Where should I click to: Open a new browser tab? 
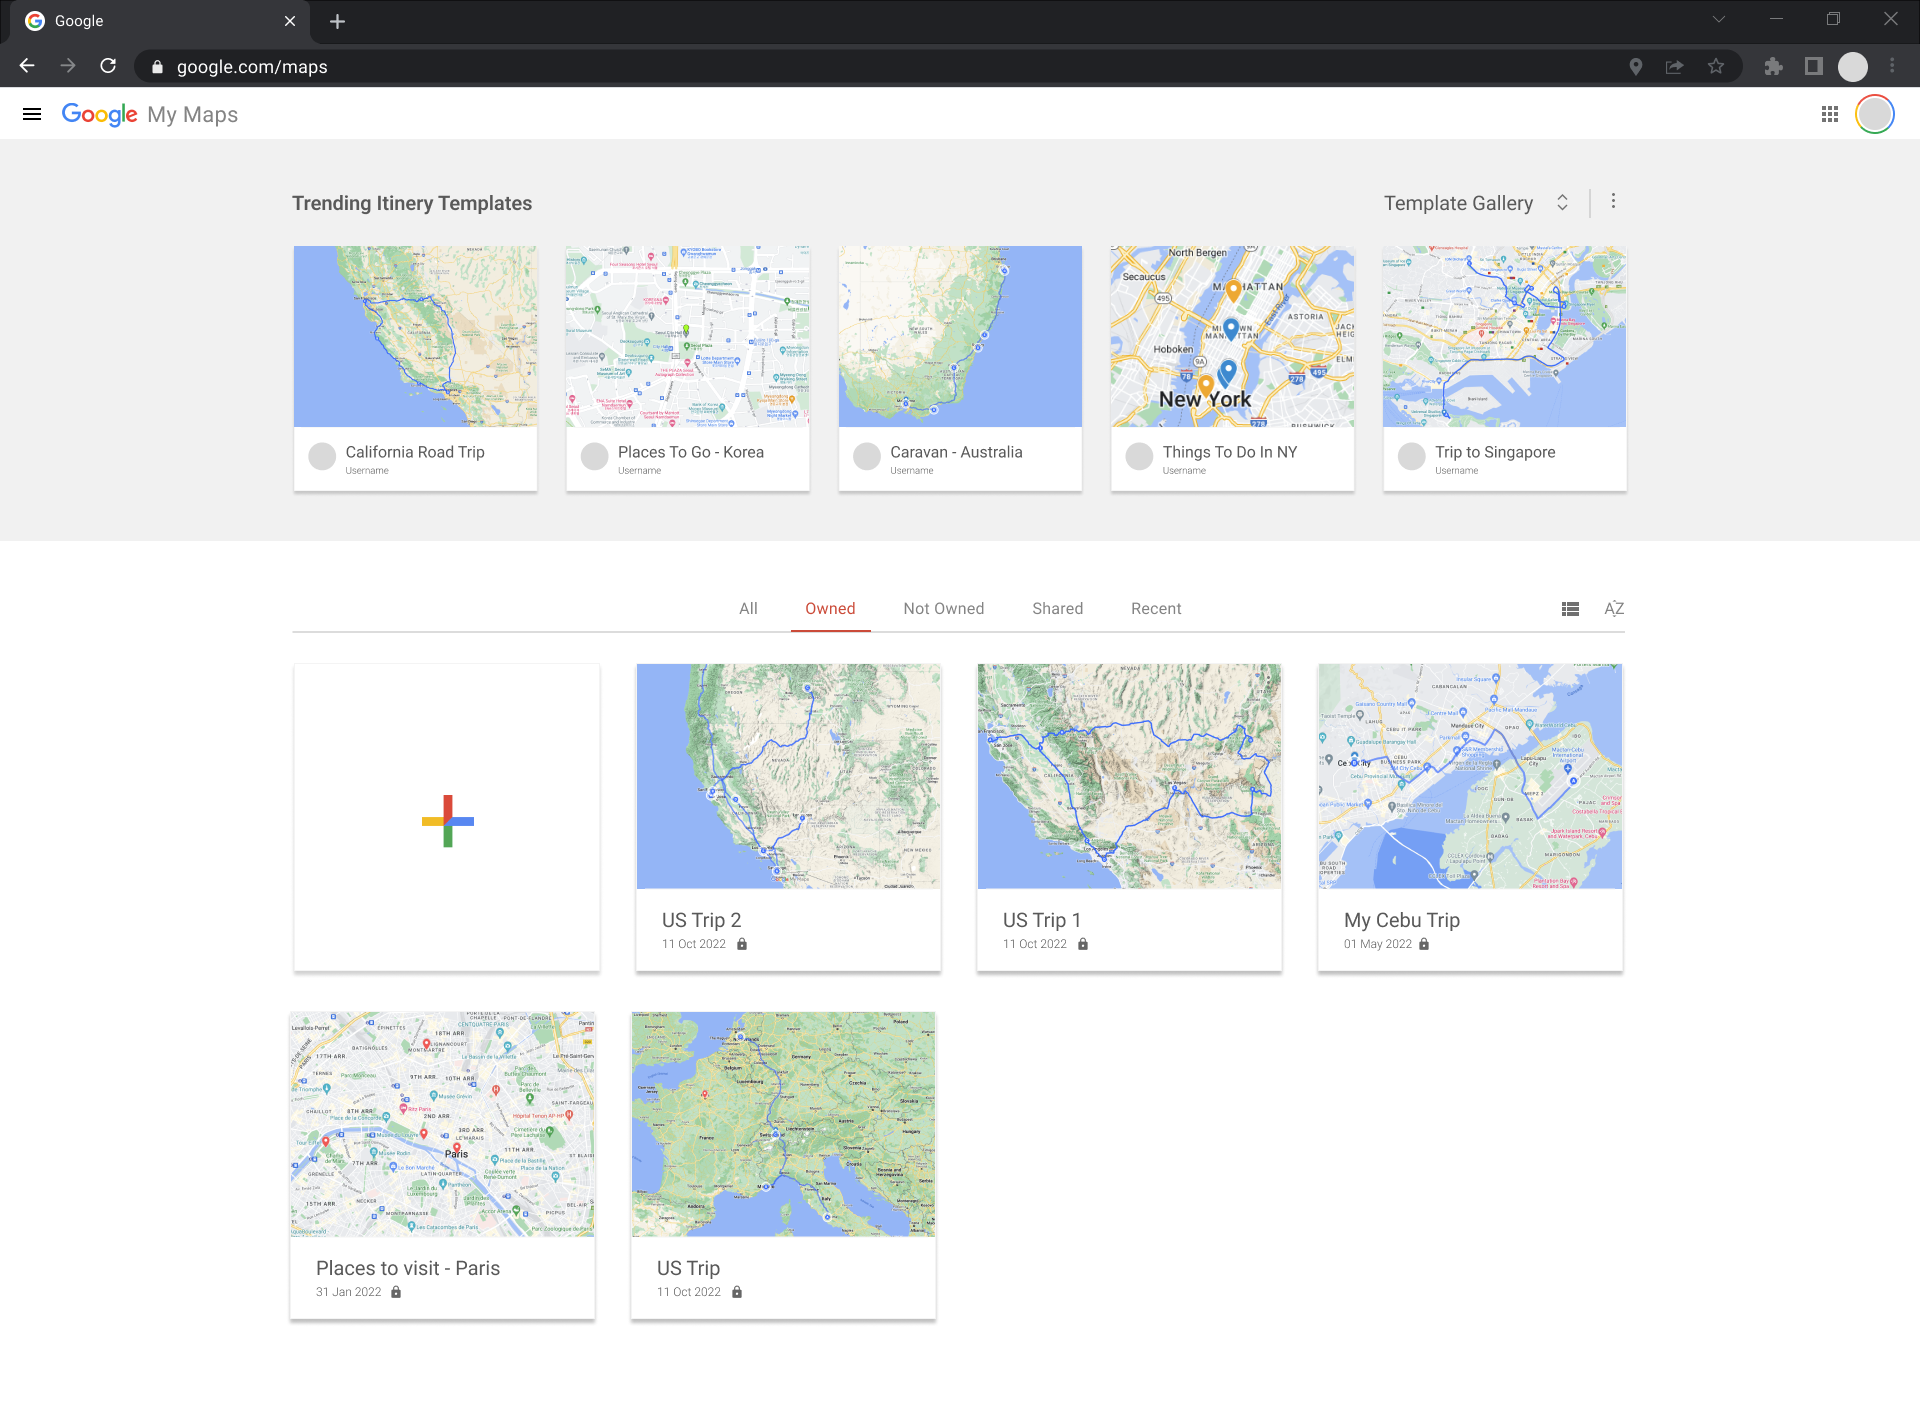tap(338, 21)
